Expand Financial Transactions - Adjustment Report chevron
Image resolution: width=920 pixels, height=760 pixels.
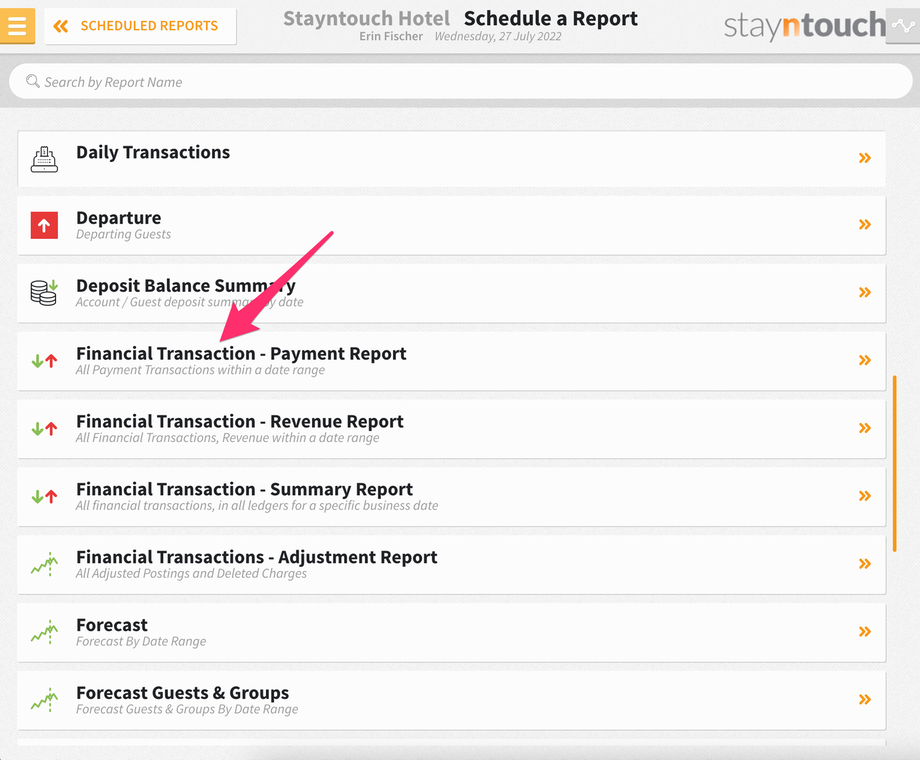point(865,564)
